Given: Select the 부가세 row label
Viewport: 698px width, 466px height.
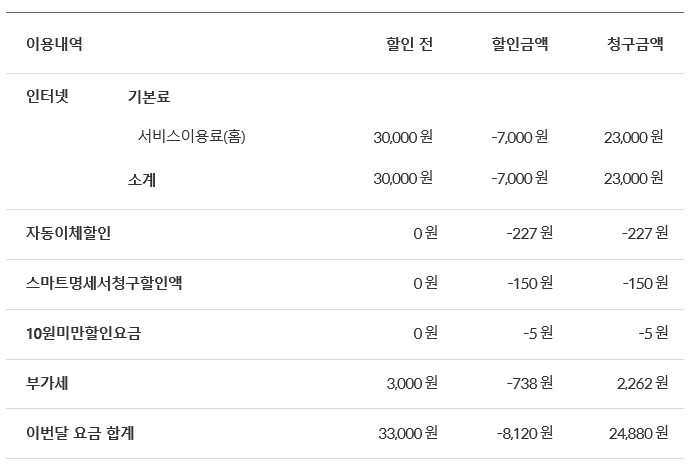Looking at the screenshot, I should [x=47, y=383].
